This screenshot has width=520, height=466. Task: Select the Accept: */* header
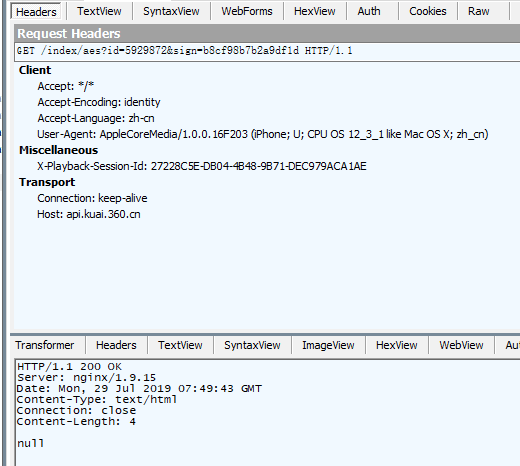coord(66,86)
